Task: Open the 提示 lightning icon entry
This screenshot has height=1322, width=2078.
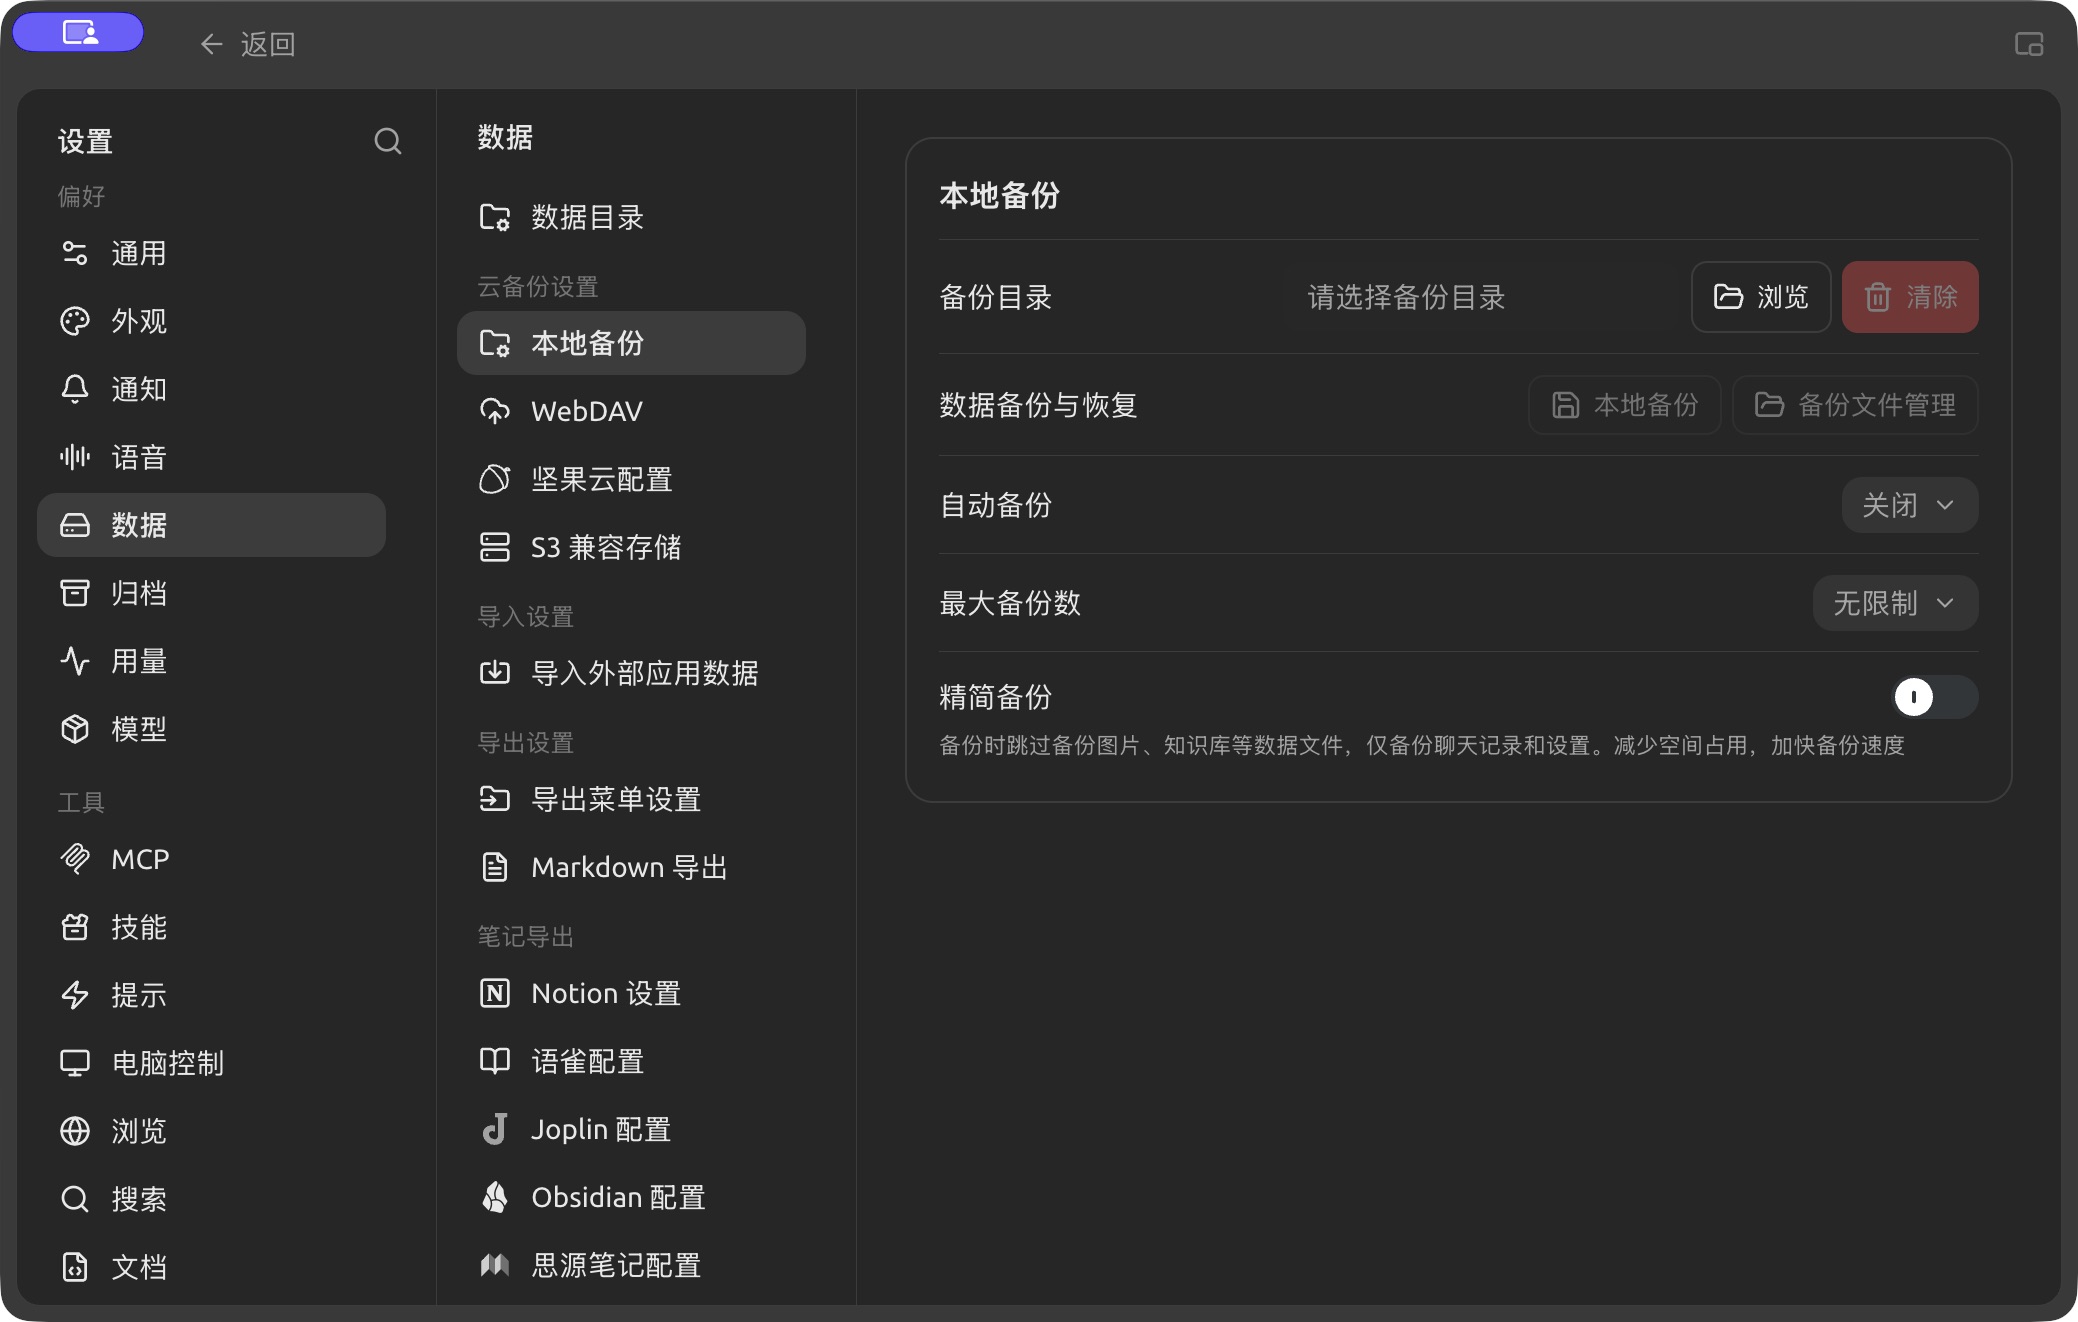Action: coord(75,995)
